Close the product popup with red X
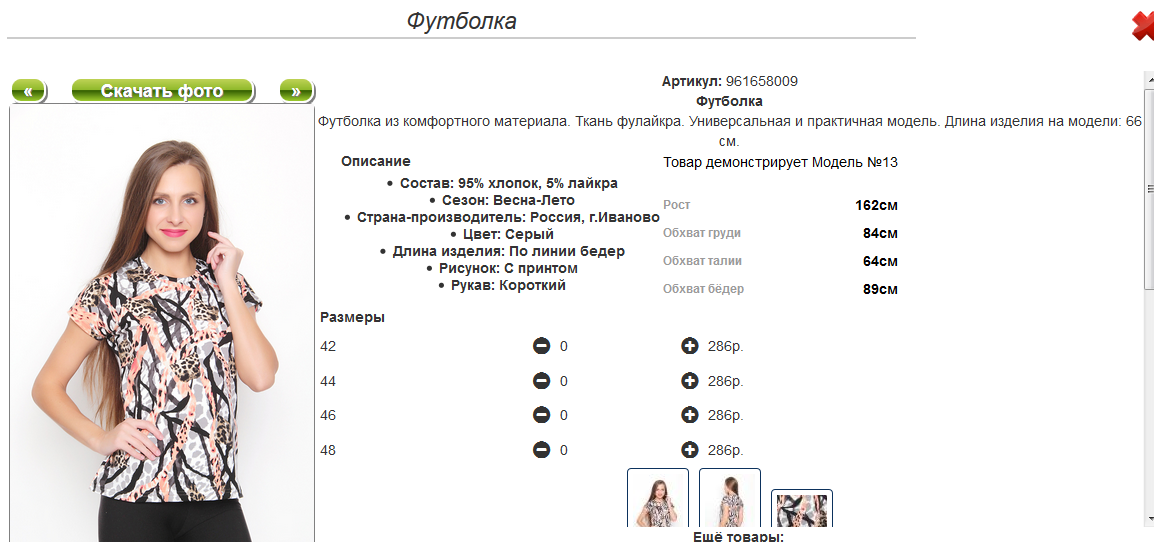Screen dimensions: 1154x542 pos(1142,26)
